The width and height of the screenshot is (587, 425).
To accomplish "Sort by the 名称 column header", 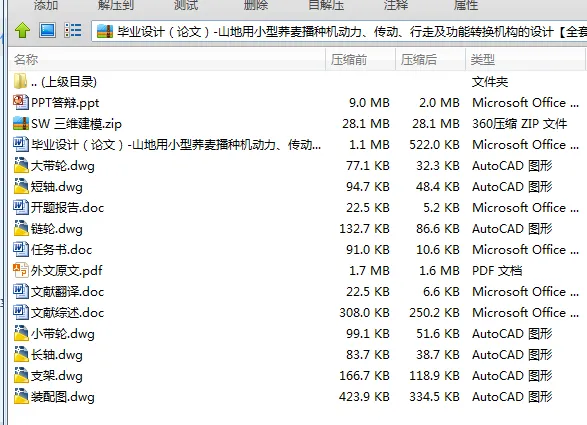I will [167, 60].
